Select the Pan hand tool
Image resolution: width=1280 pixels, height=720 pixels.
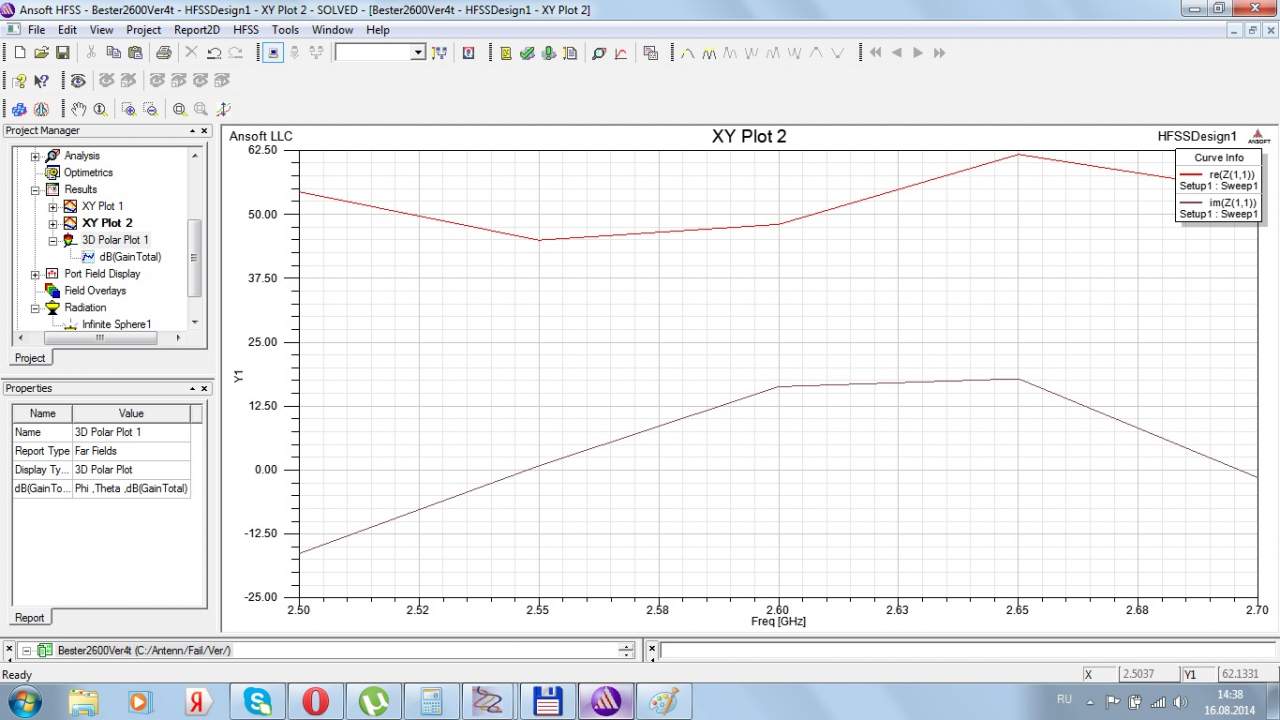[78, 109]
